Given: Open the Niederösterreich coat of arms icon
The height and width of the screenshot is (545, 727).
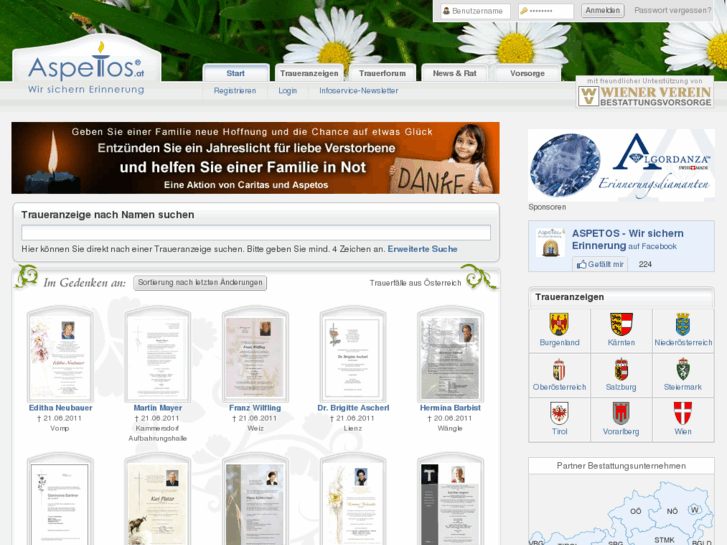Looking at the screenshot, I should tap(683, 324).
